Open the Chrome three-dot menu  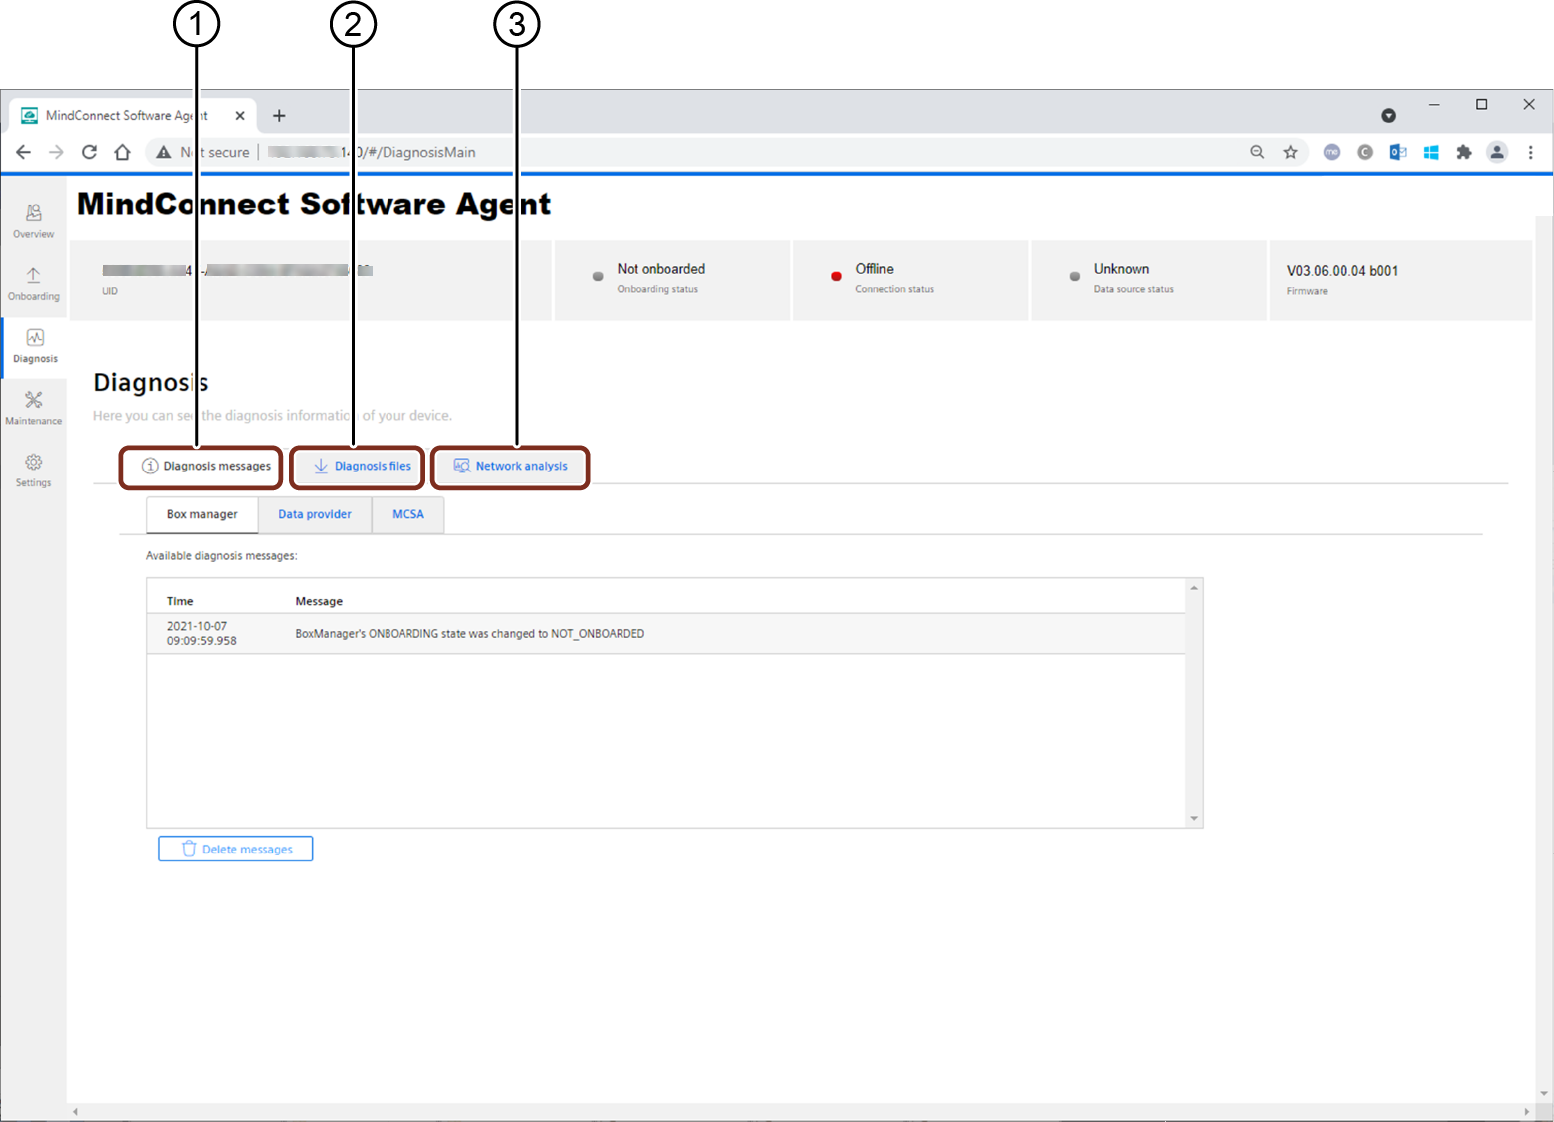point(1530,152)
